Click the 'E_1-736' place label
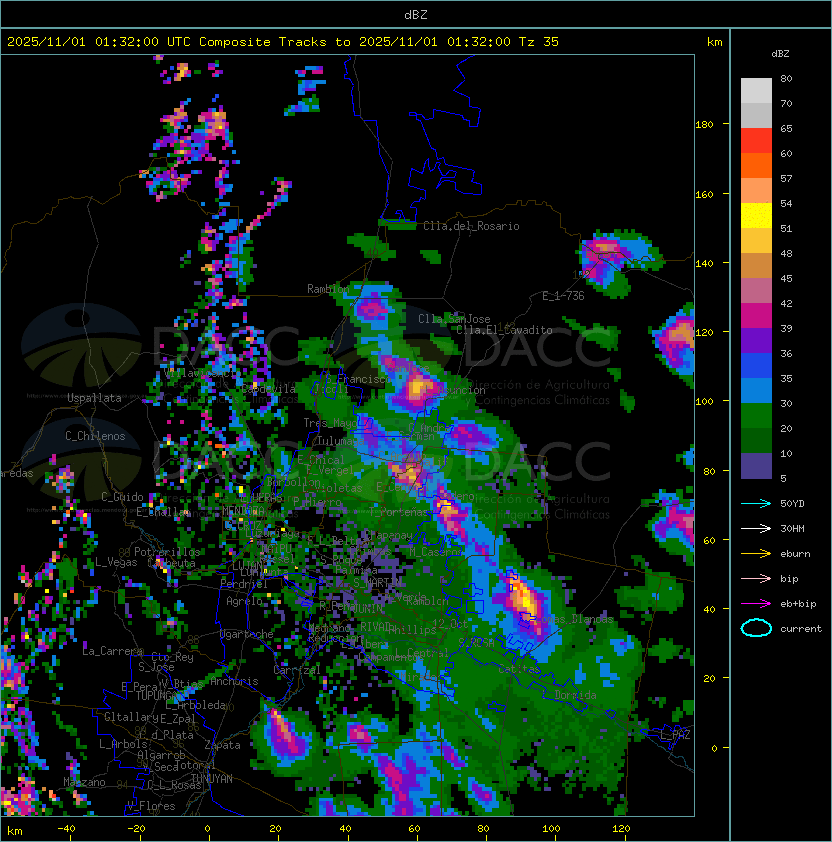 point(563,296)
